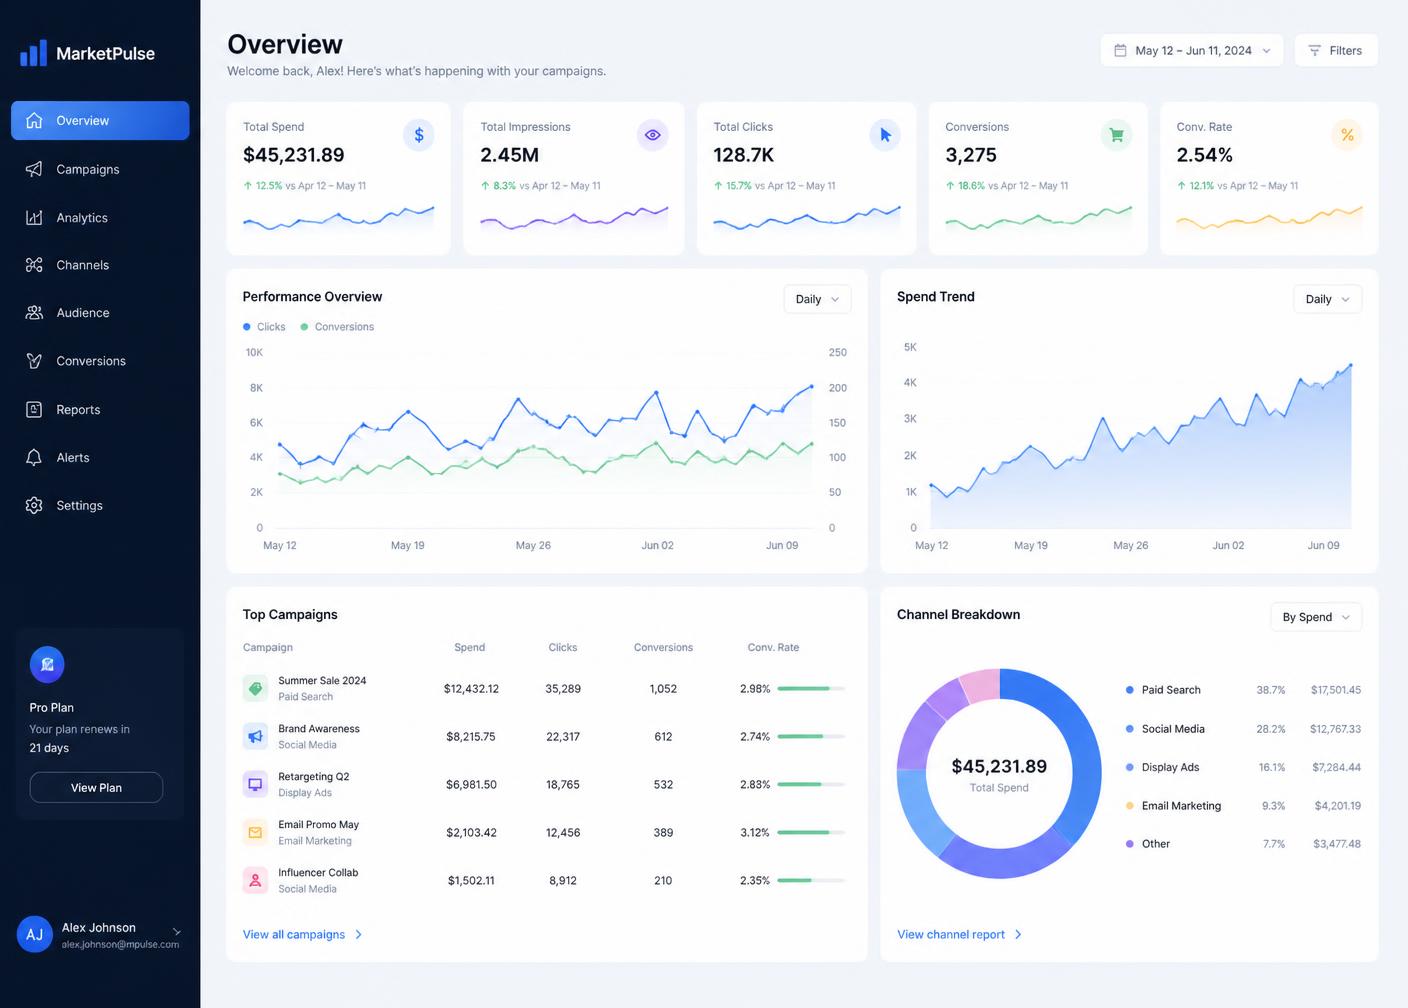Toggle the Conversions series in chart legend
The height and width of the screenshot is (1008, 1408).
tap(337, 327)
